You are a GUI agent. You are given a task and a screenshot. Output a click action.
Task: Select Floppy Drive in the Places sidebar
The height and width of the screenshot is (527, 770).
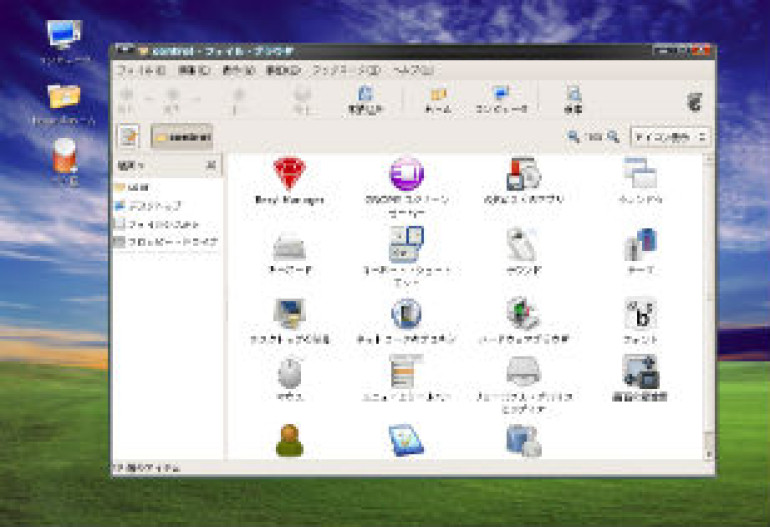click(x=166, y=242)
